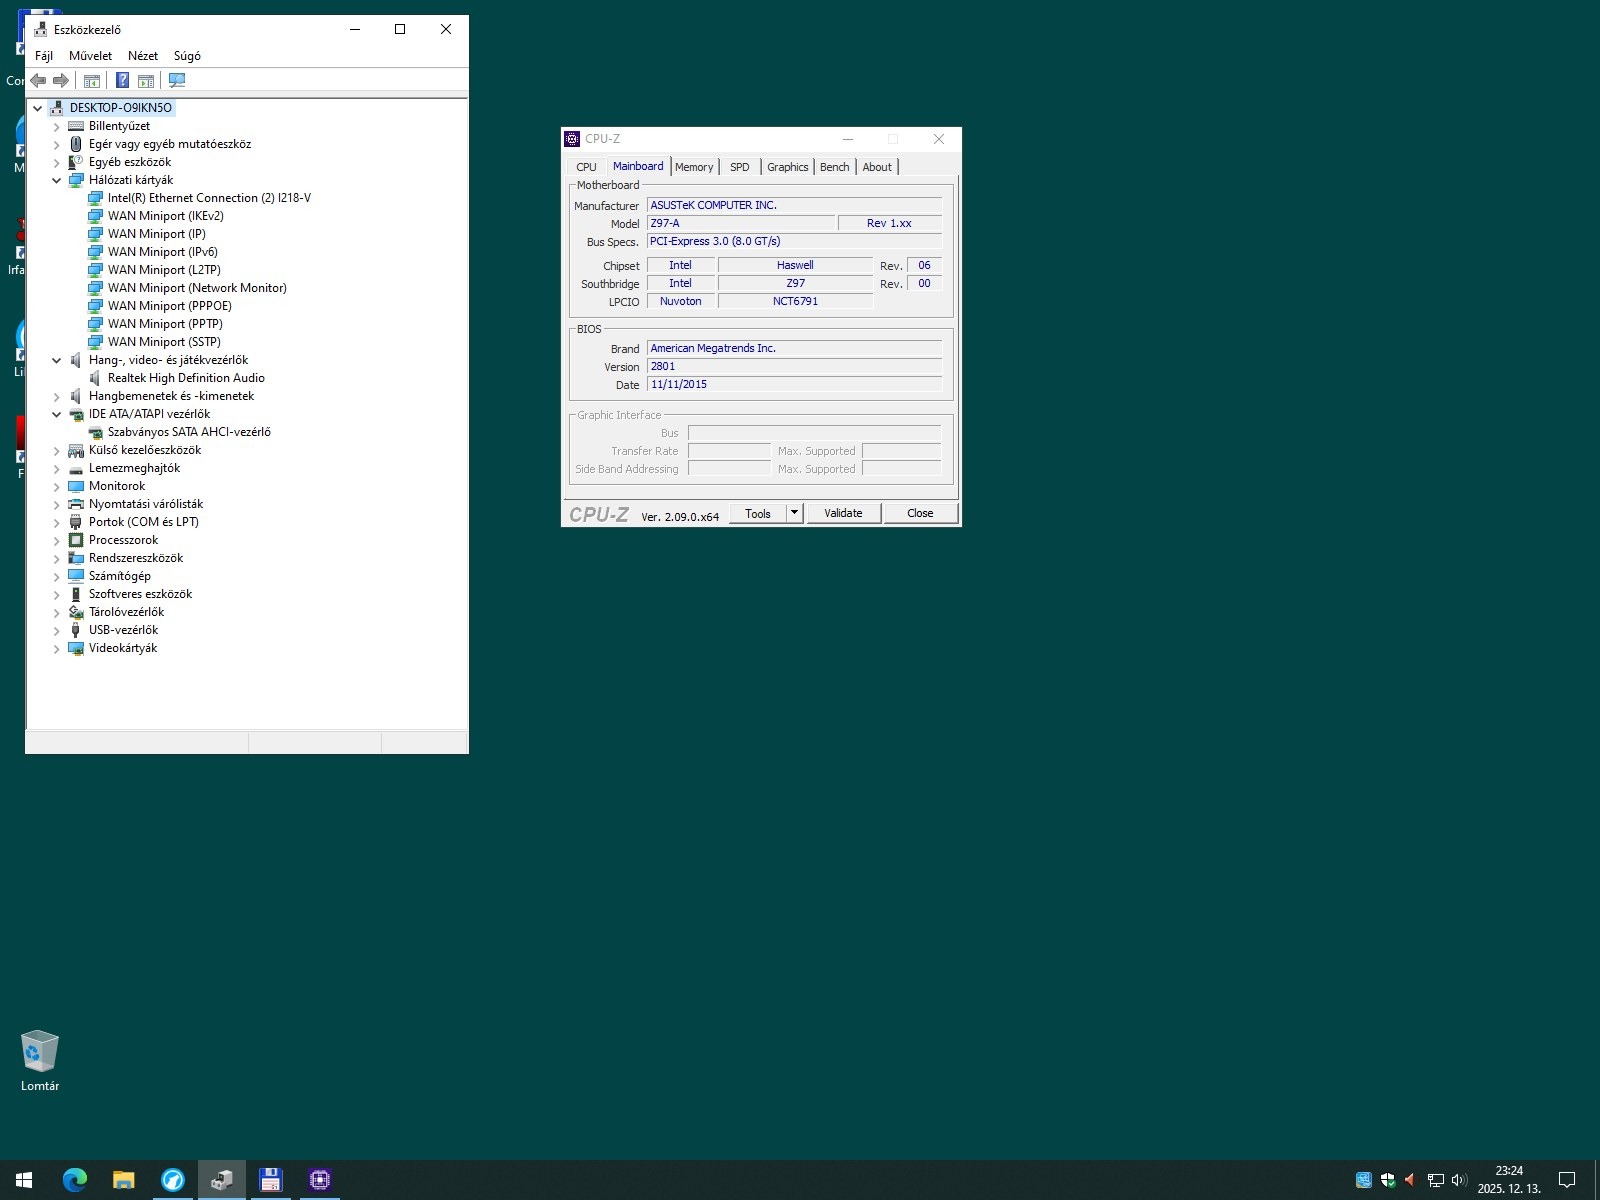Viewport: 1600px width, 1200px height.
Task: Collapse the IDE ATA/ATAPI vezérlők category
Action: (57, 414)
